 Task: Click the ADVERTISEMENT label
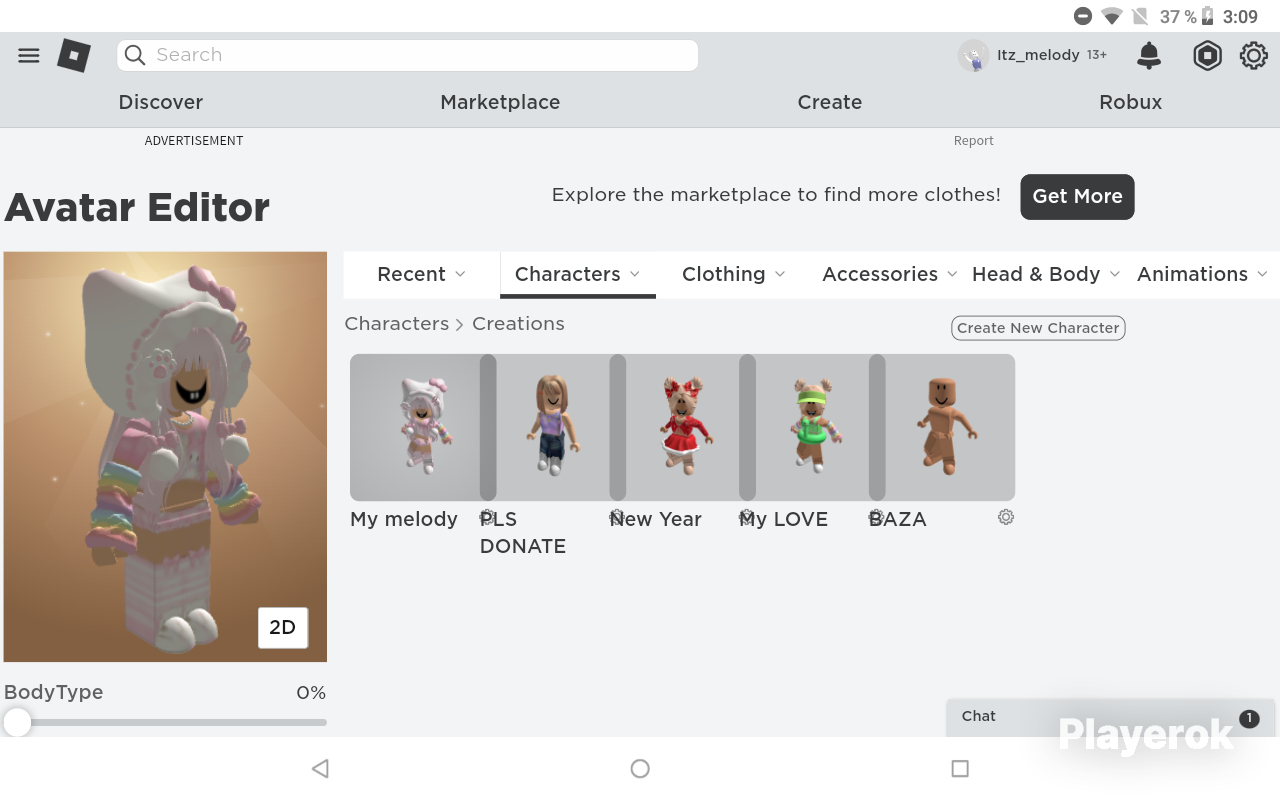point(194,141)
